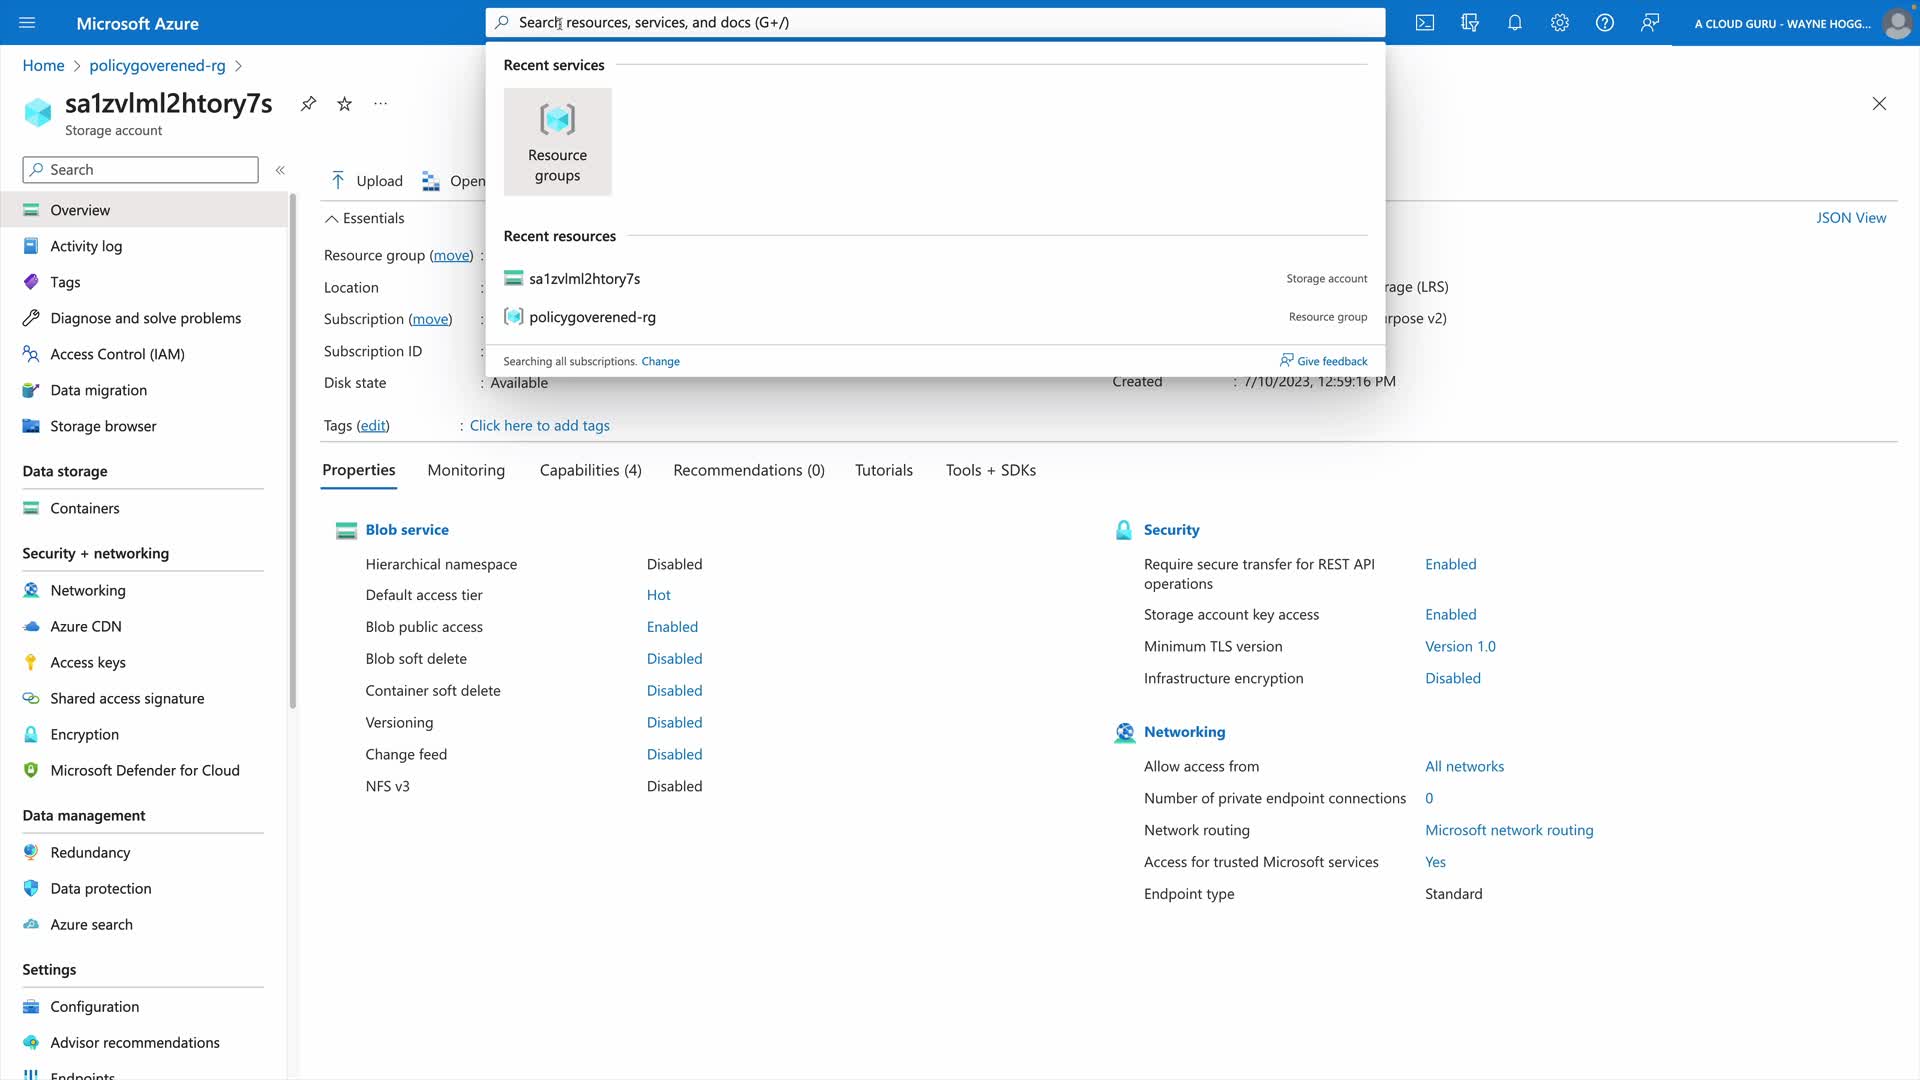
Task: Click the left menu scrollbar
Action: point(293,450)
